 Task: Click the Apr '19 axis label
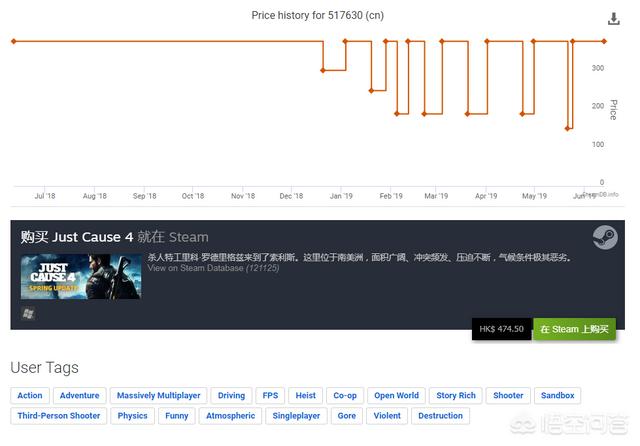pyautogui.click(x=486, y=196)
